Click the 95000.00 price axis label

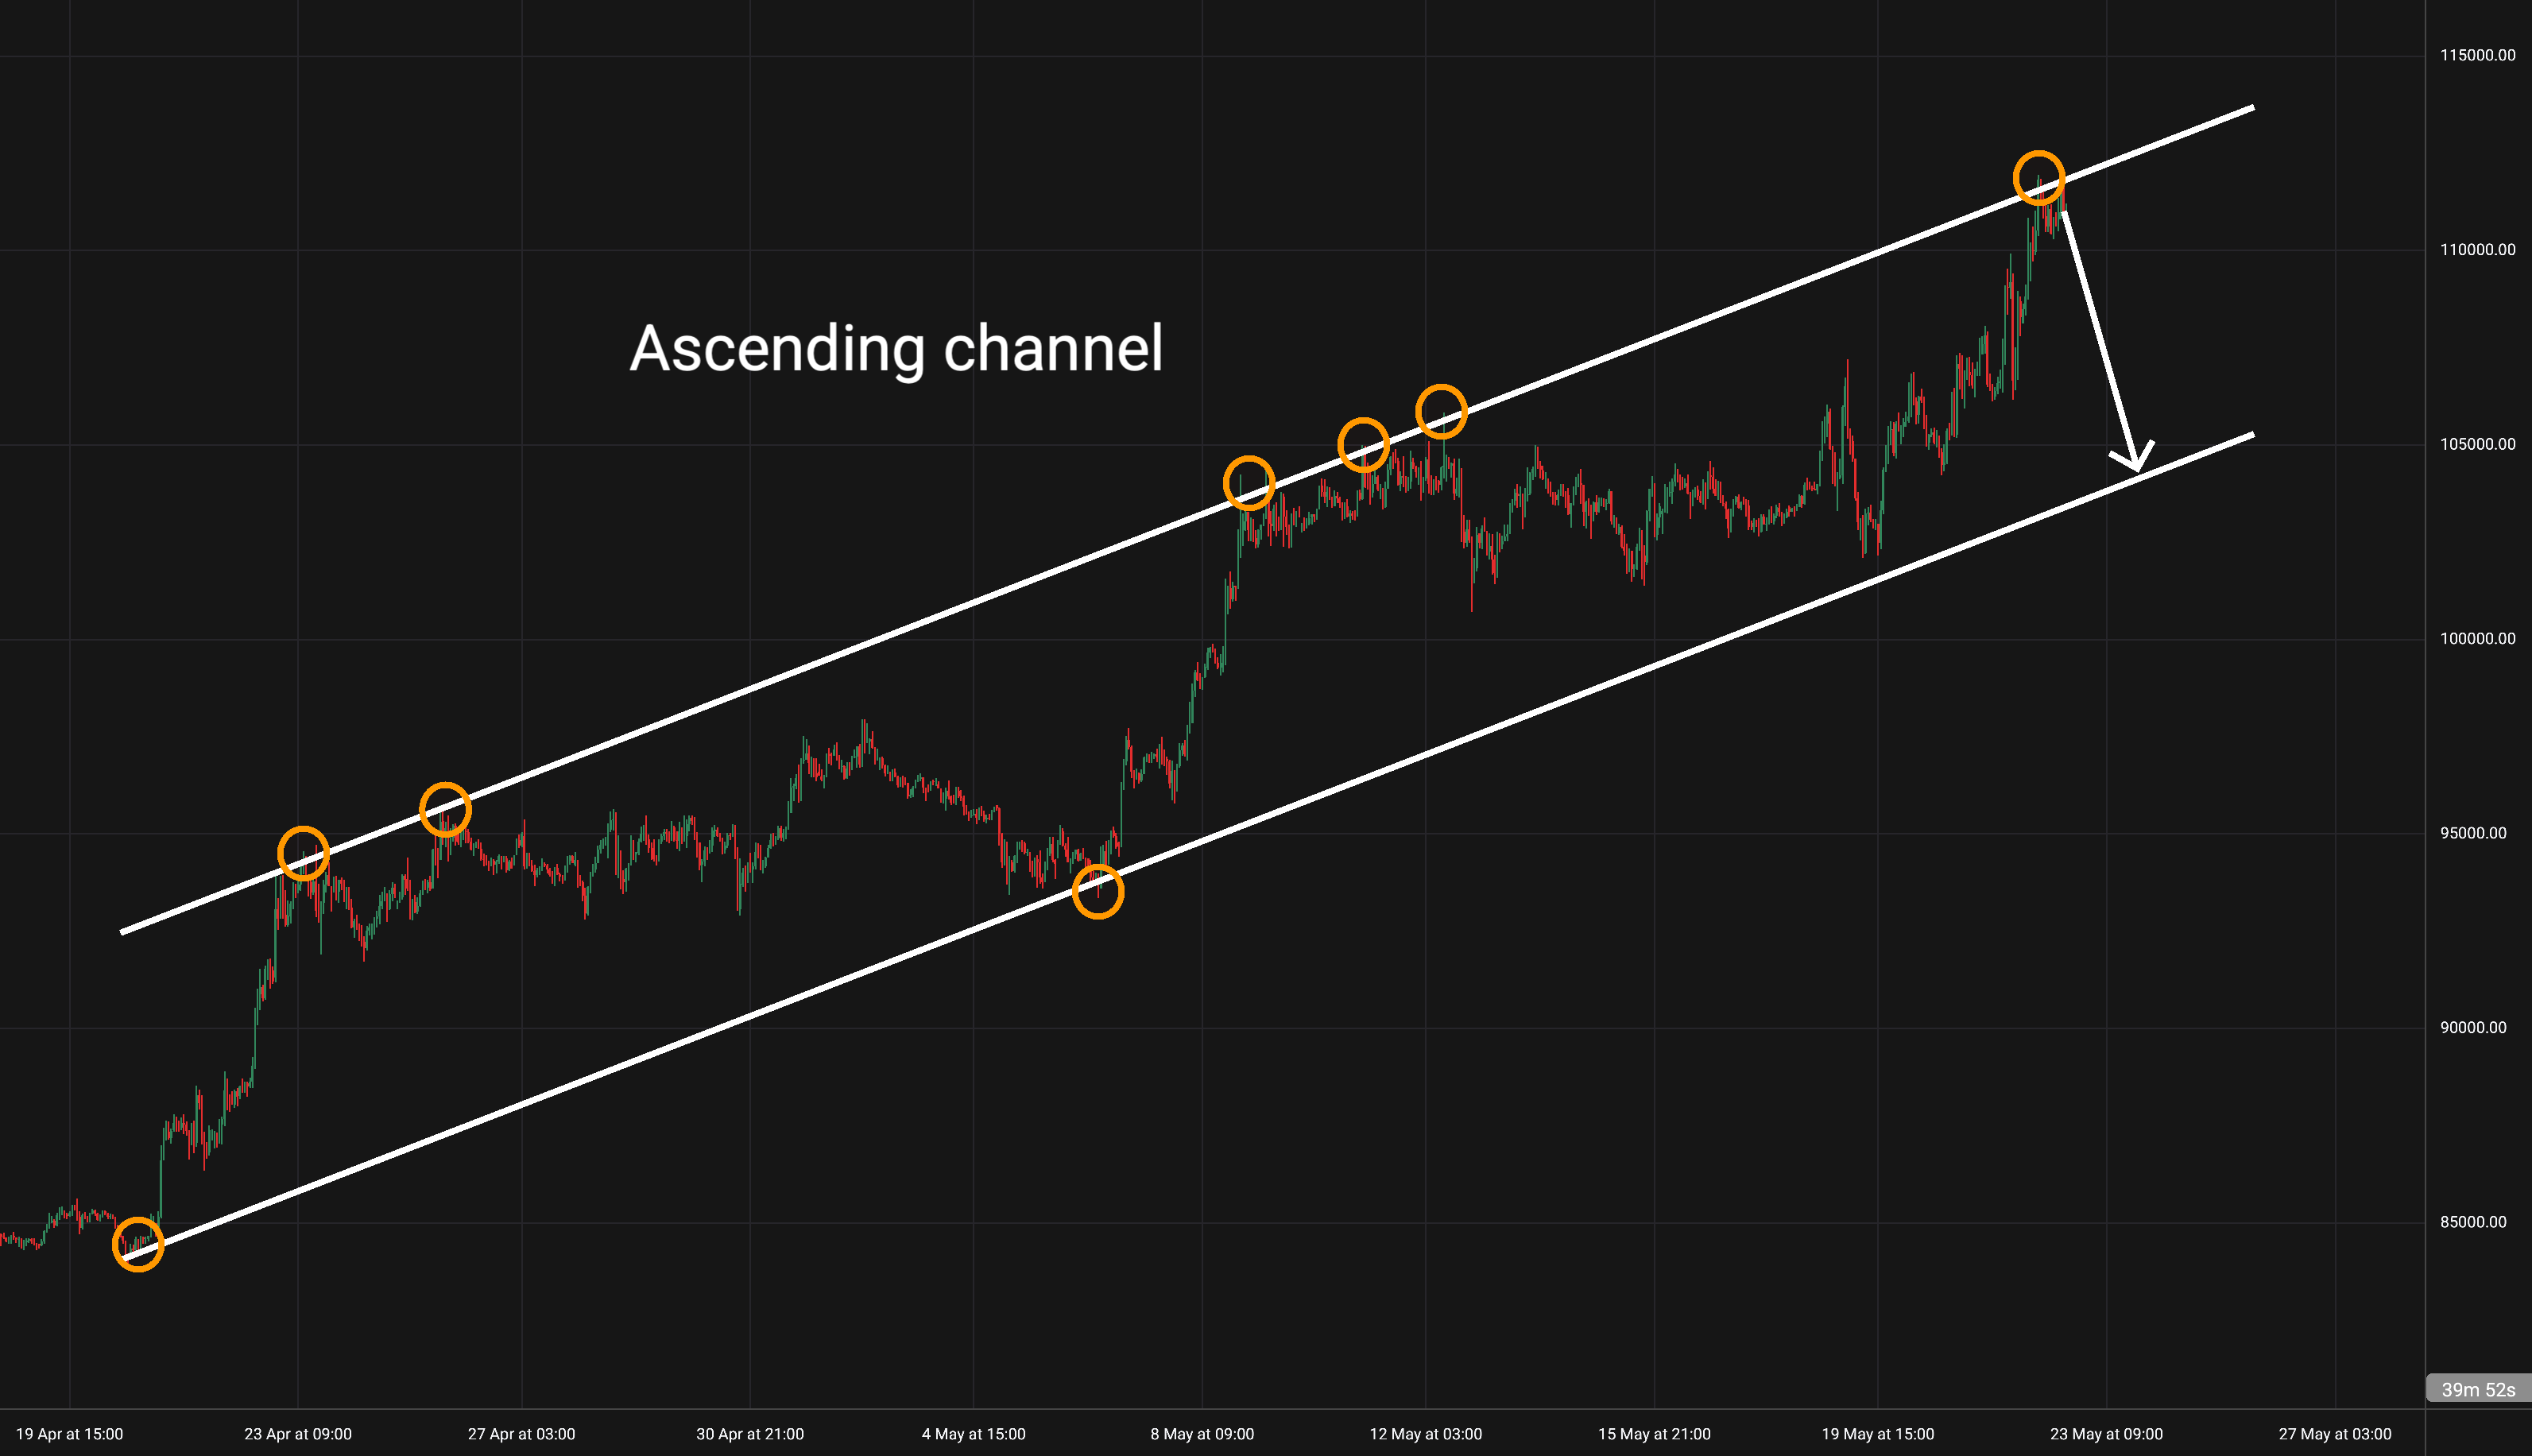click(x=2473, y=833)
